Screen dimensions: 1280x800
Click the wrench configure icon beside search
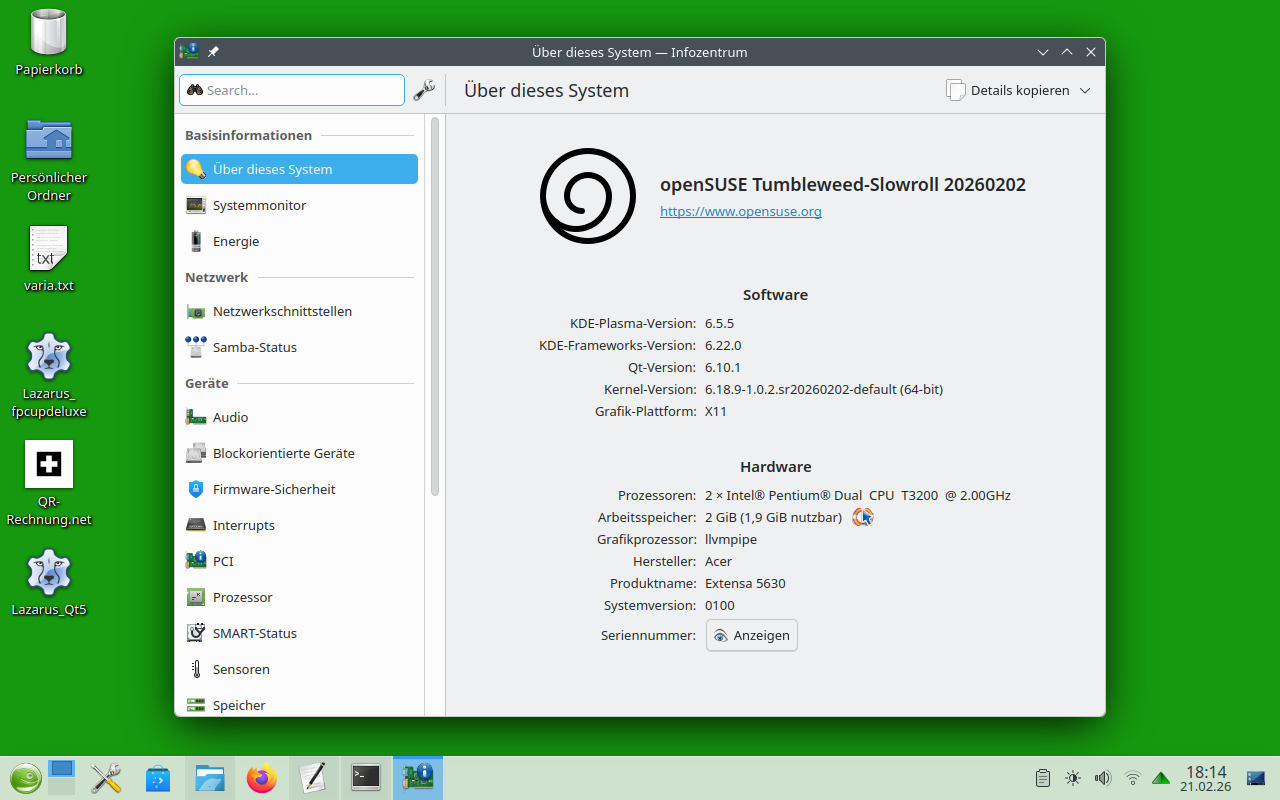point(424,90)
